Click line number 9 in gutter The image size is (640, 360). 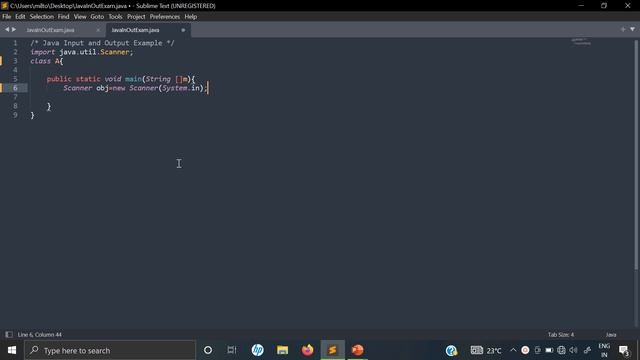coord(15,115)
